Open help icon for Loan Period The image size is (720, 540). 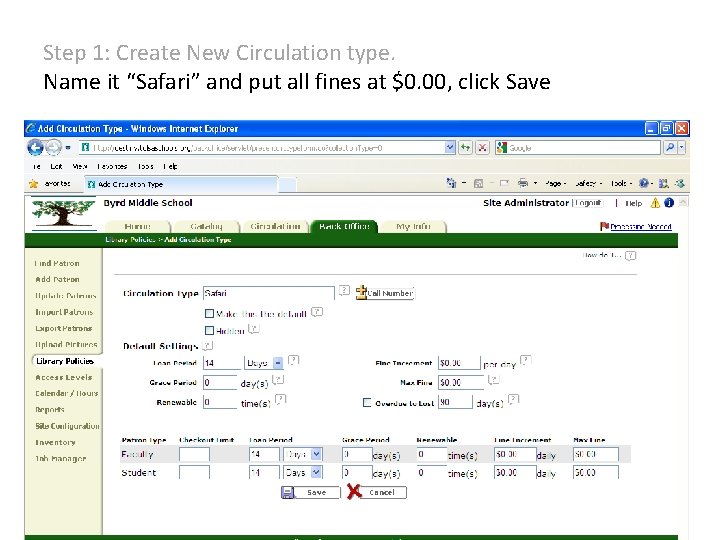coord(293,361)
